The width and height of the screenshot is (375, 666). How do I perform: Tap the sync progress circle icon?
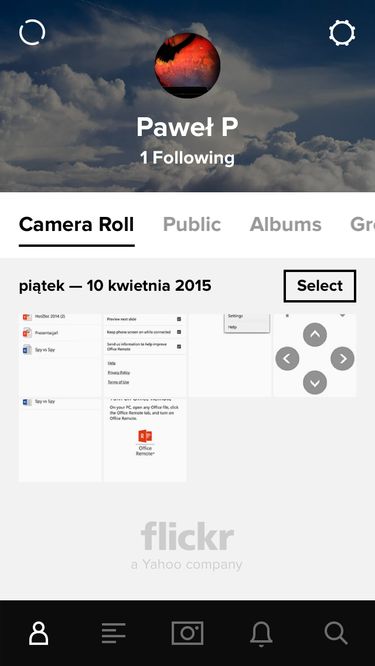click(x=32, y=32)
